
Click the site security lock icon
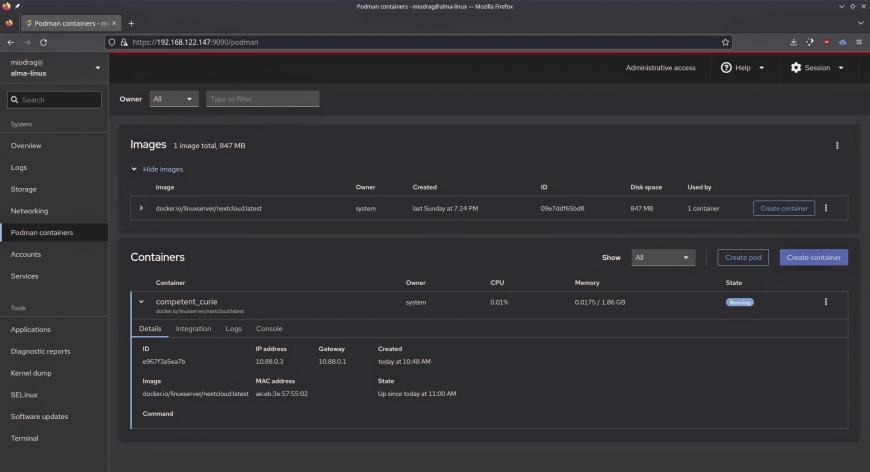pyautogui.click(x=124, y=42)
